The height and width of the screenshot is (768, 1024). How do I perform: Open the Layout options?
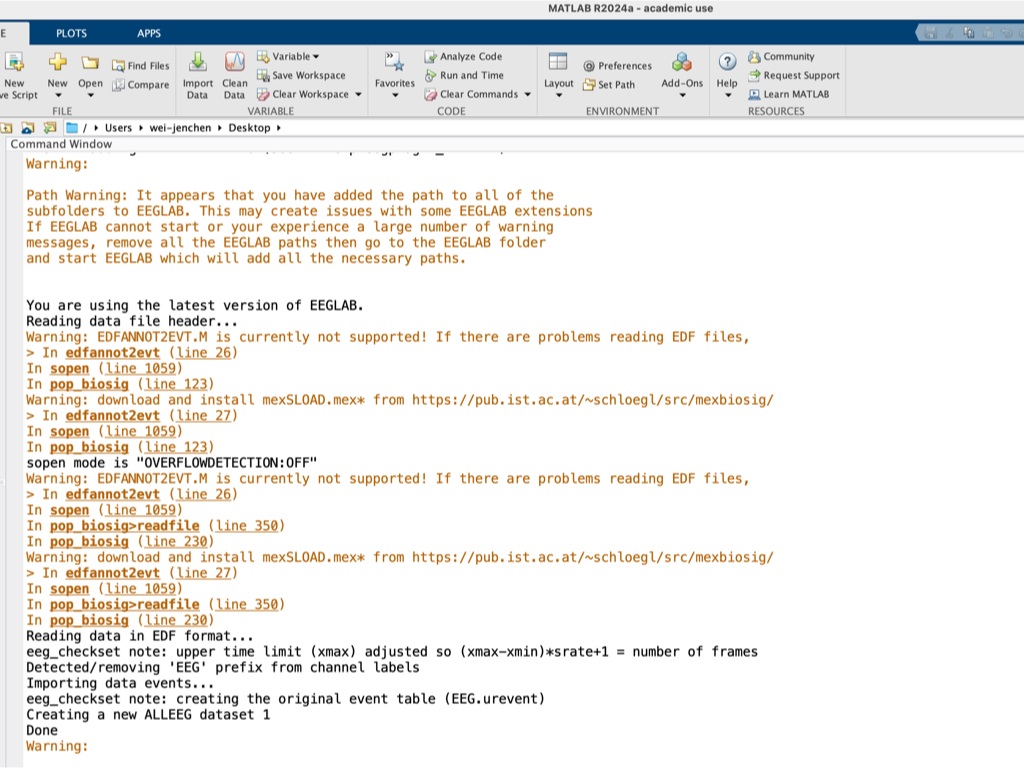(x=558, y=70)
